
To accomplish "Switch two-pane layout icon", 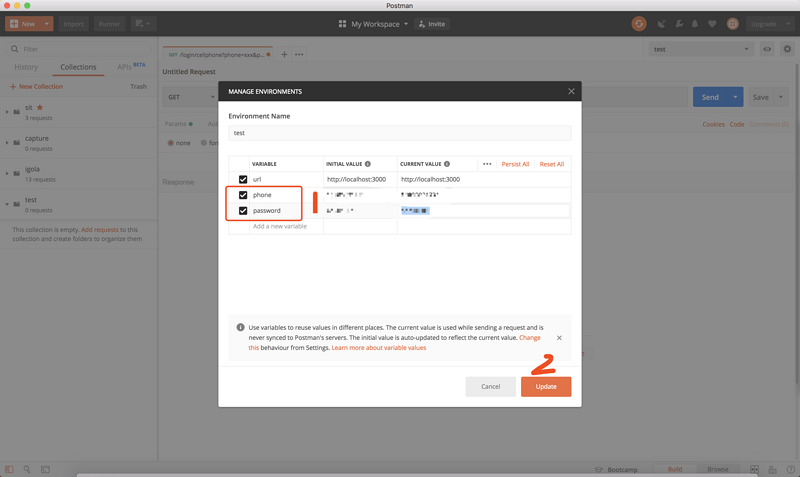I will (x=754, y=469).
